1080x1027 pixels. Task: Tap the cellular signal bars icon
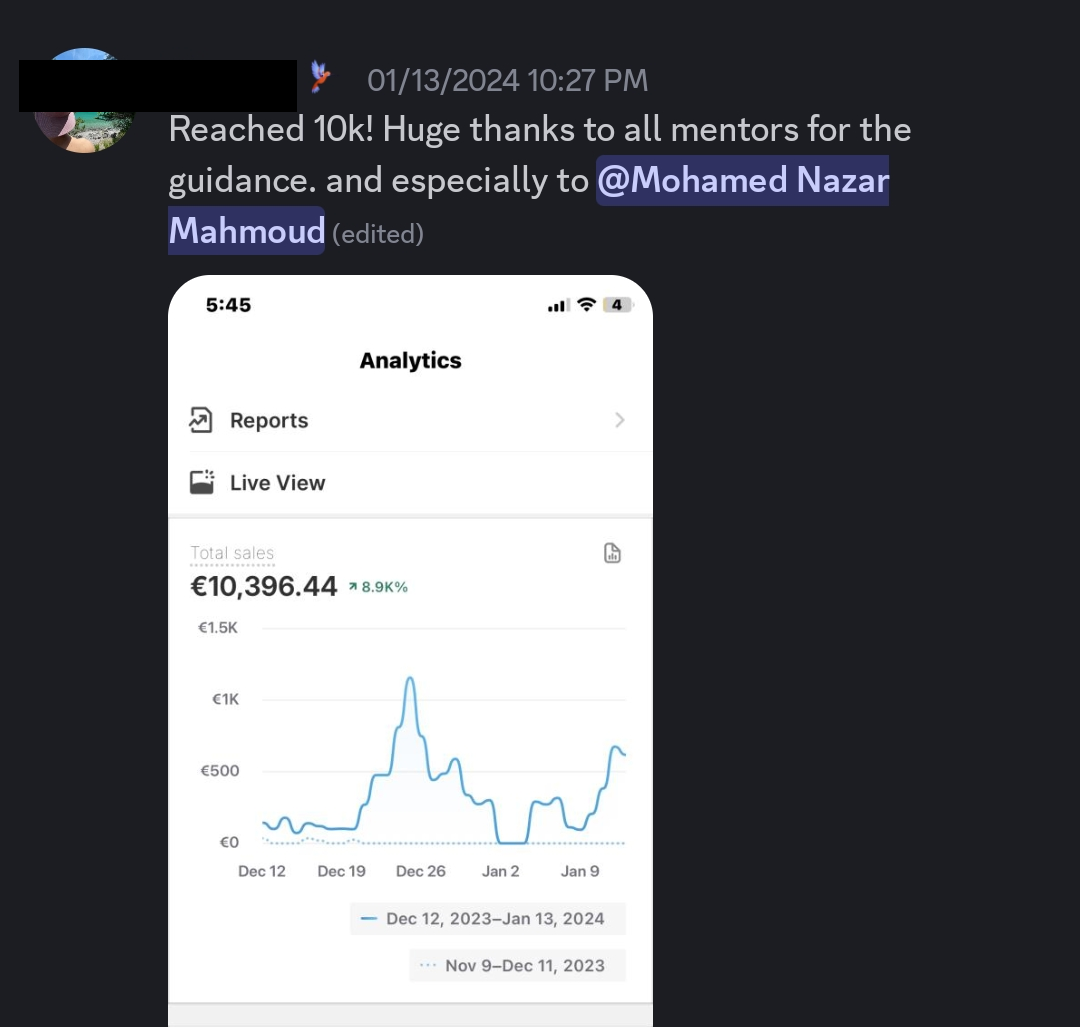click(558, 305)
